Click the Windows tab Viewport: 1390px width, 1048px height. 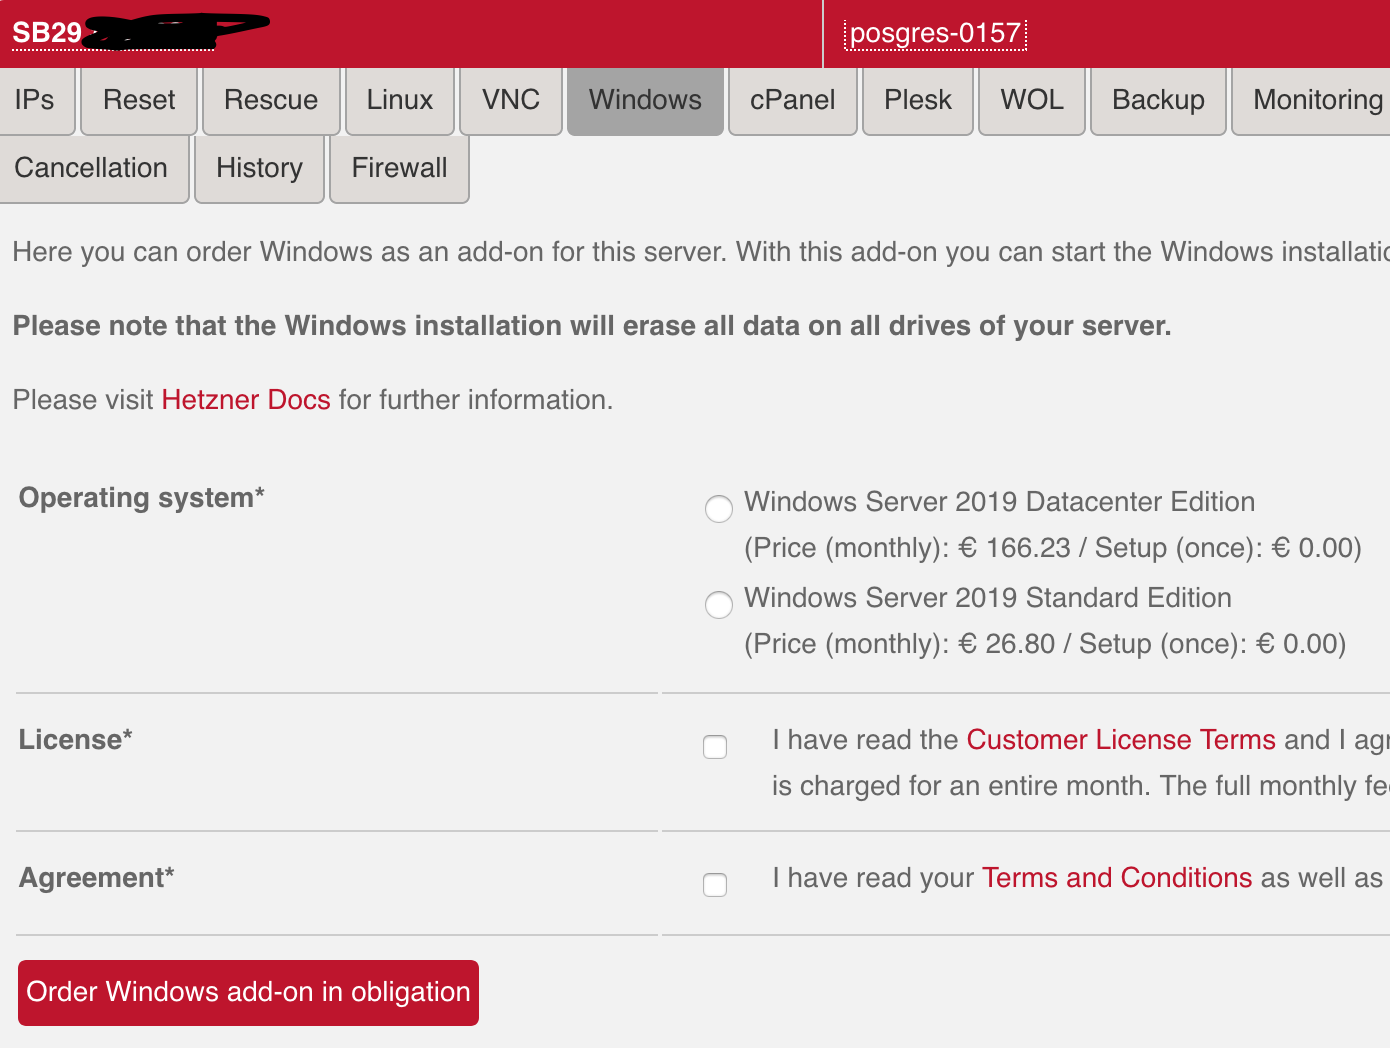click(645, 100)
